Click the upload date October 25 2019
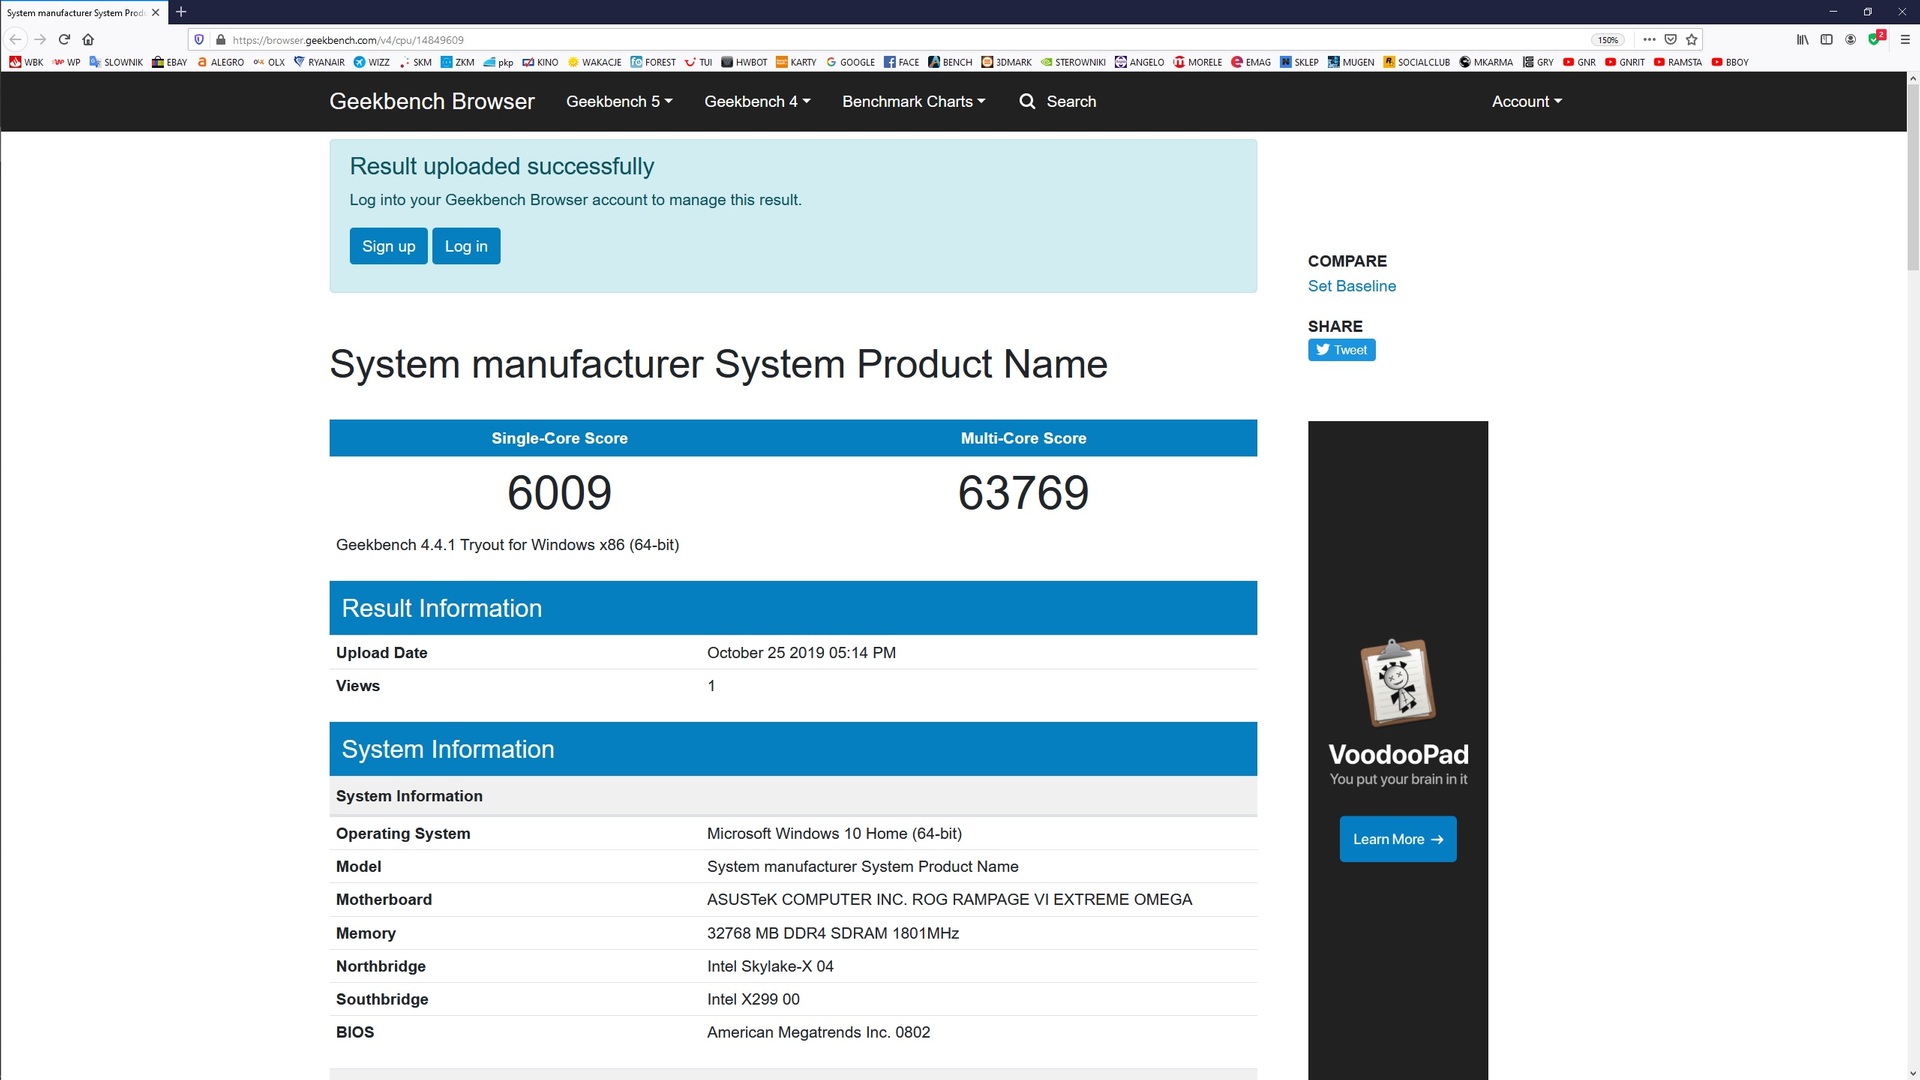This screenshot has width=1920, height=1080. (801, 653)
